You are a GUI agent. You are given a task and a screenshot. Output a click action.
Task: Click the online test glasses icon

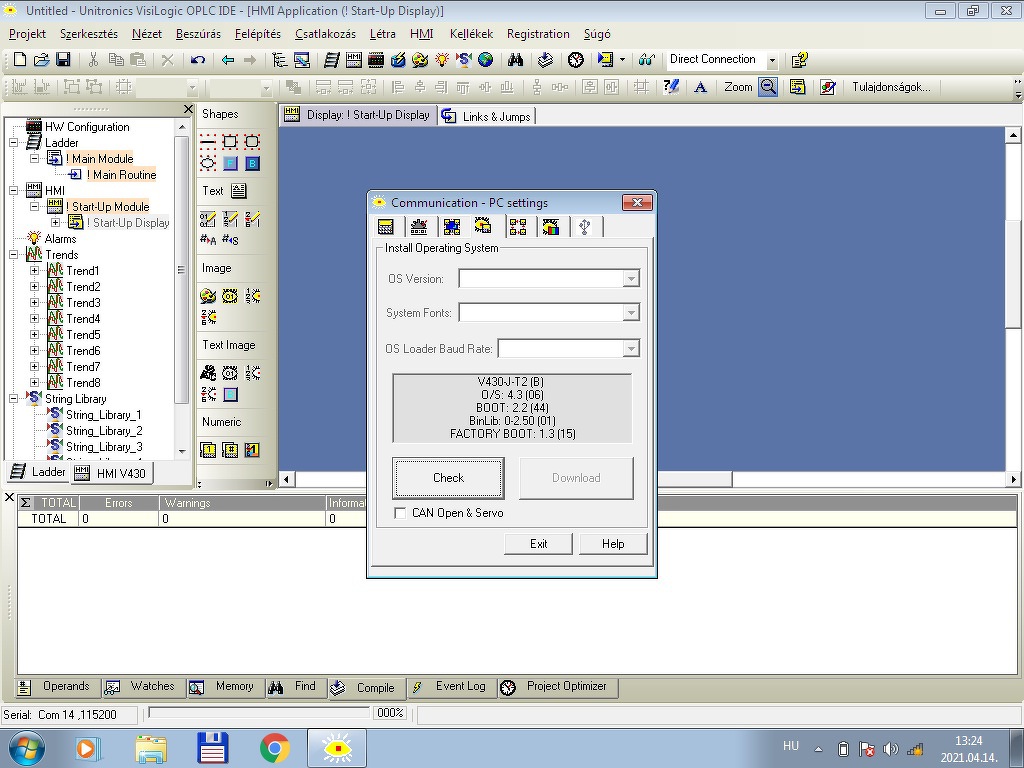coord(647,60)
